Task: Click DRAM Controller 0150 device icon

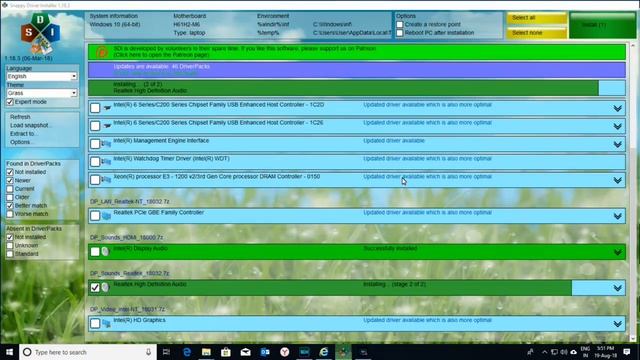Action: [106, 180]
